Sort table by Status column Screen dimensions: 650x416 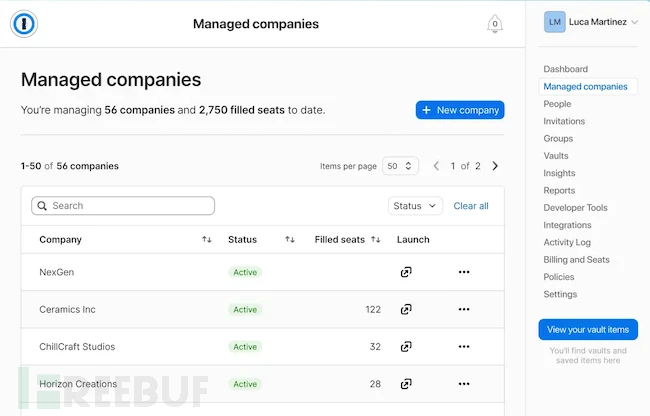pos(290,240)
